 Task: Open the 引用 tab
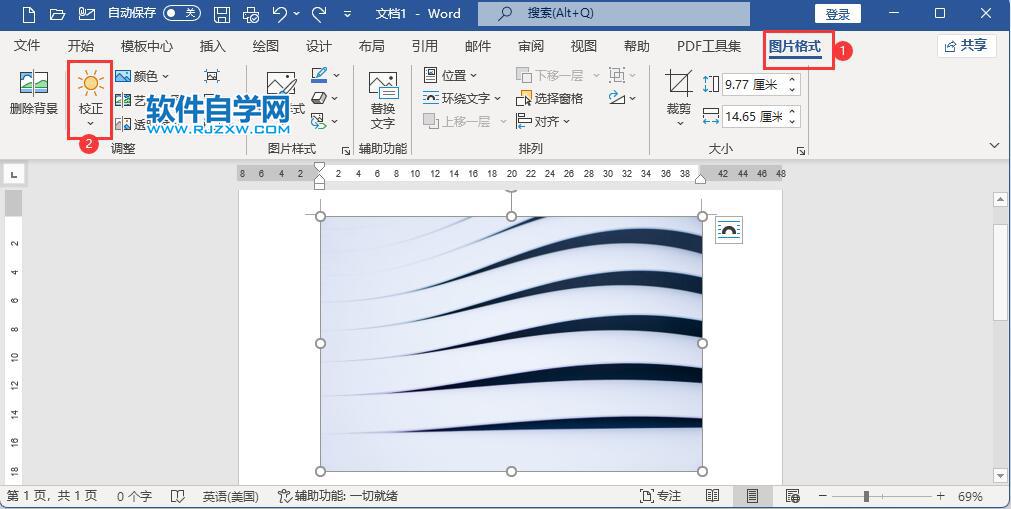[x=425, y=46]
